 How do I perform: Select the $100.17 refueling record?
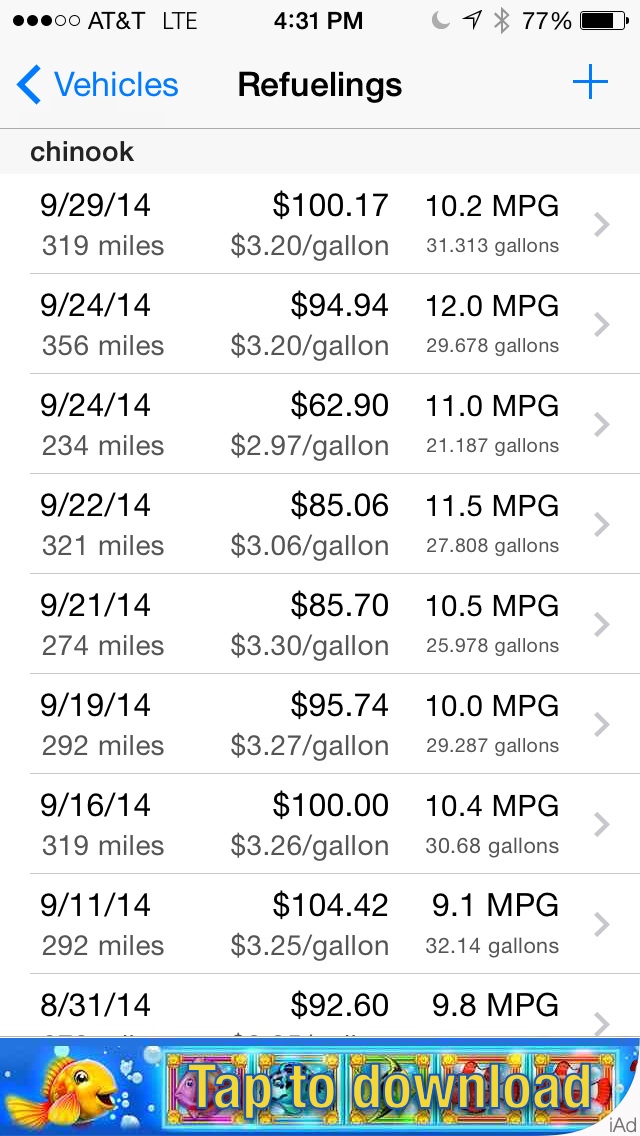[330, 207]
